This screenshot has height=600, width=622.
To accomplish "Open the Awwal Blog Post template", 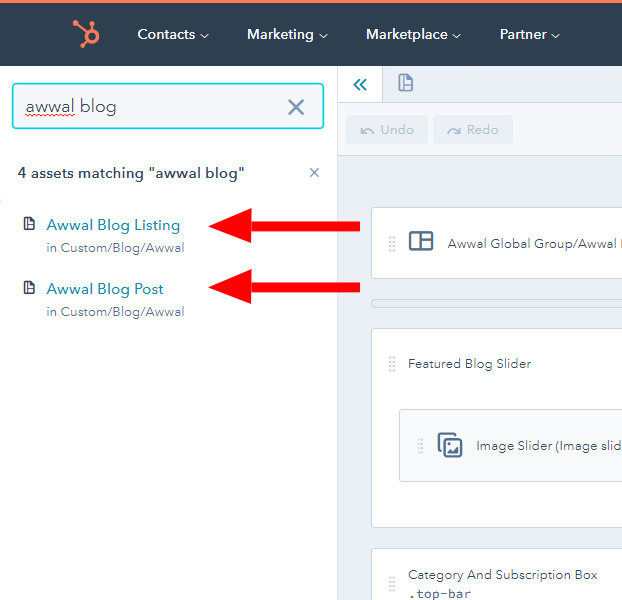I will (105, 289).
